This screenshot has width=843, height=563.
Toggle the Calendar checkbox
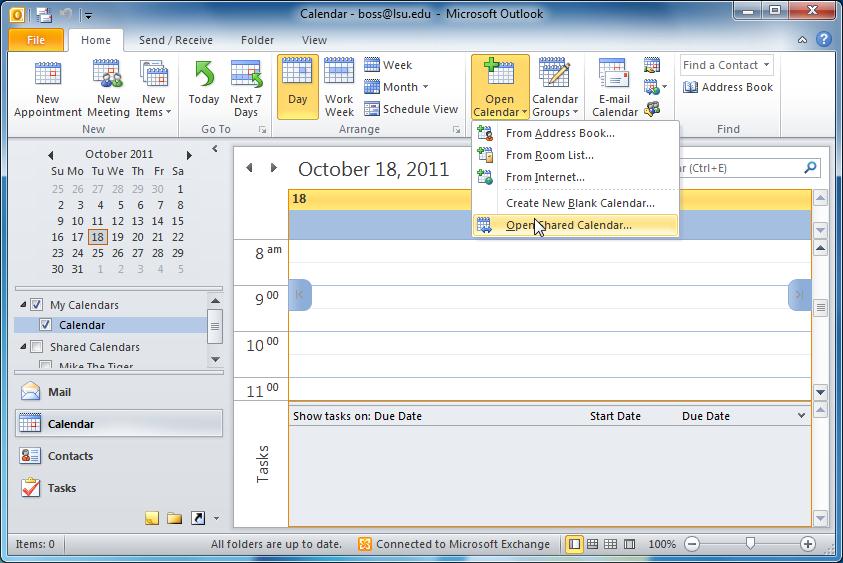click(x=46, y=325)
